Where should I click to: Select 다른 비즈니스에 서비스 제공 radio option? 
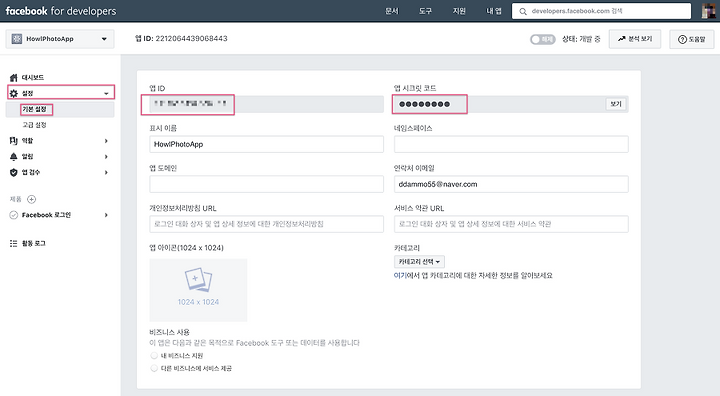coord(154,368)
